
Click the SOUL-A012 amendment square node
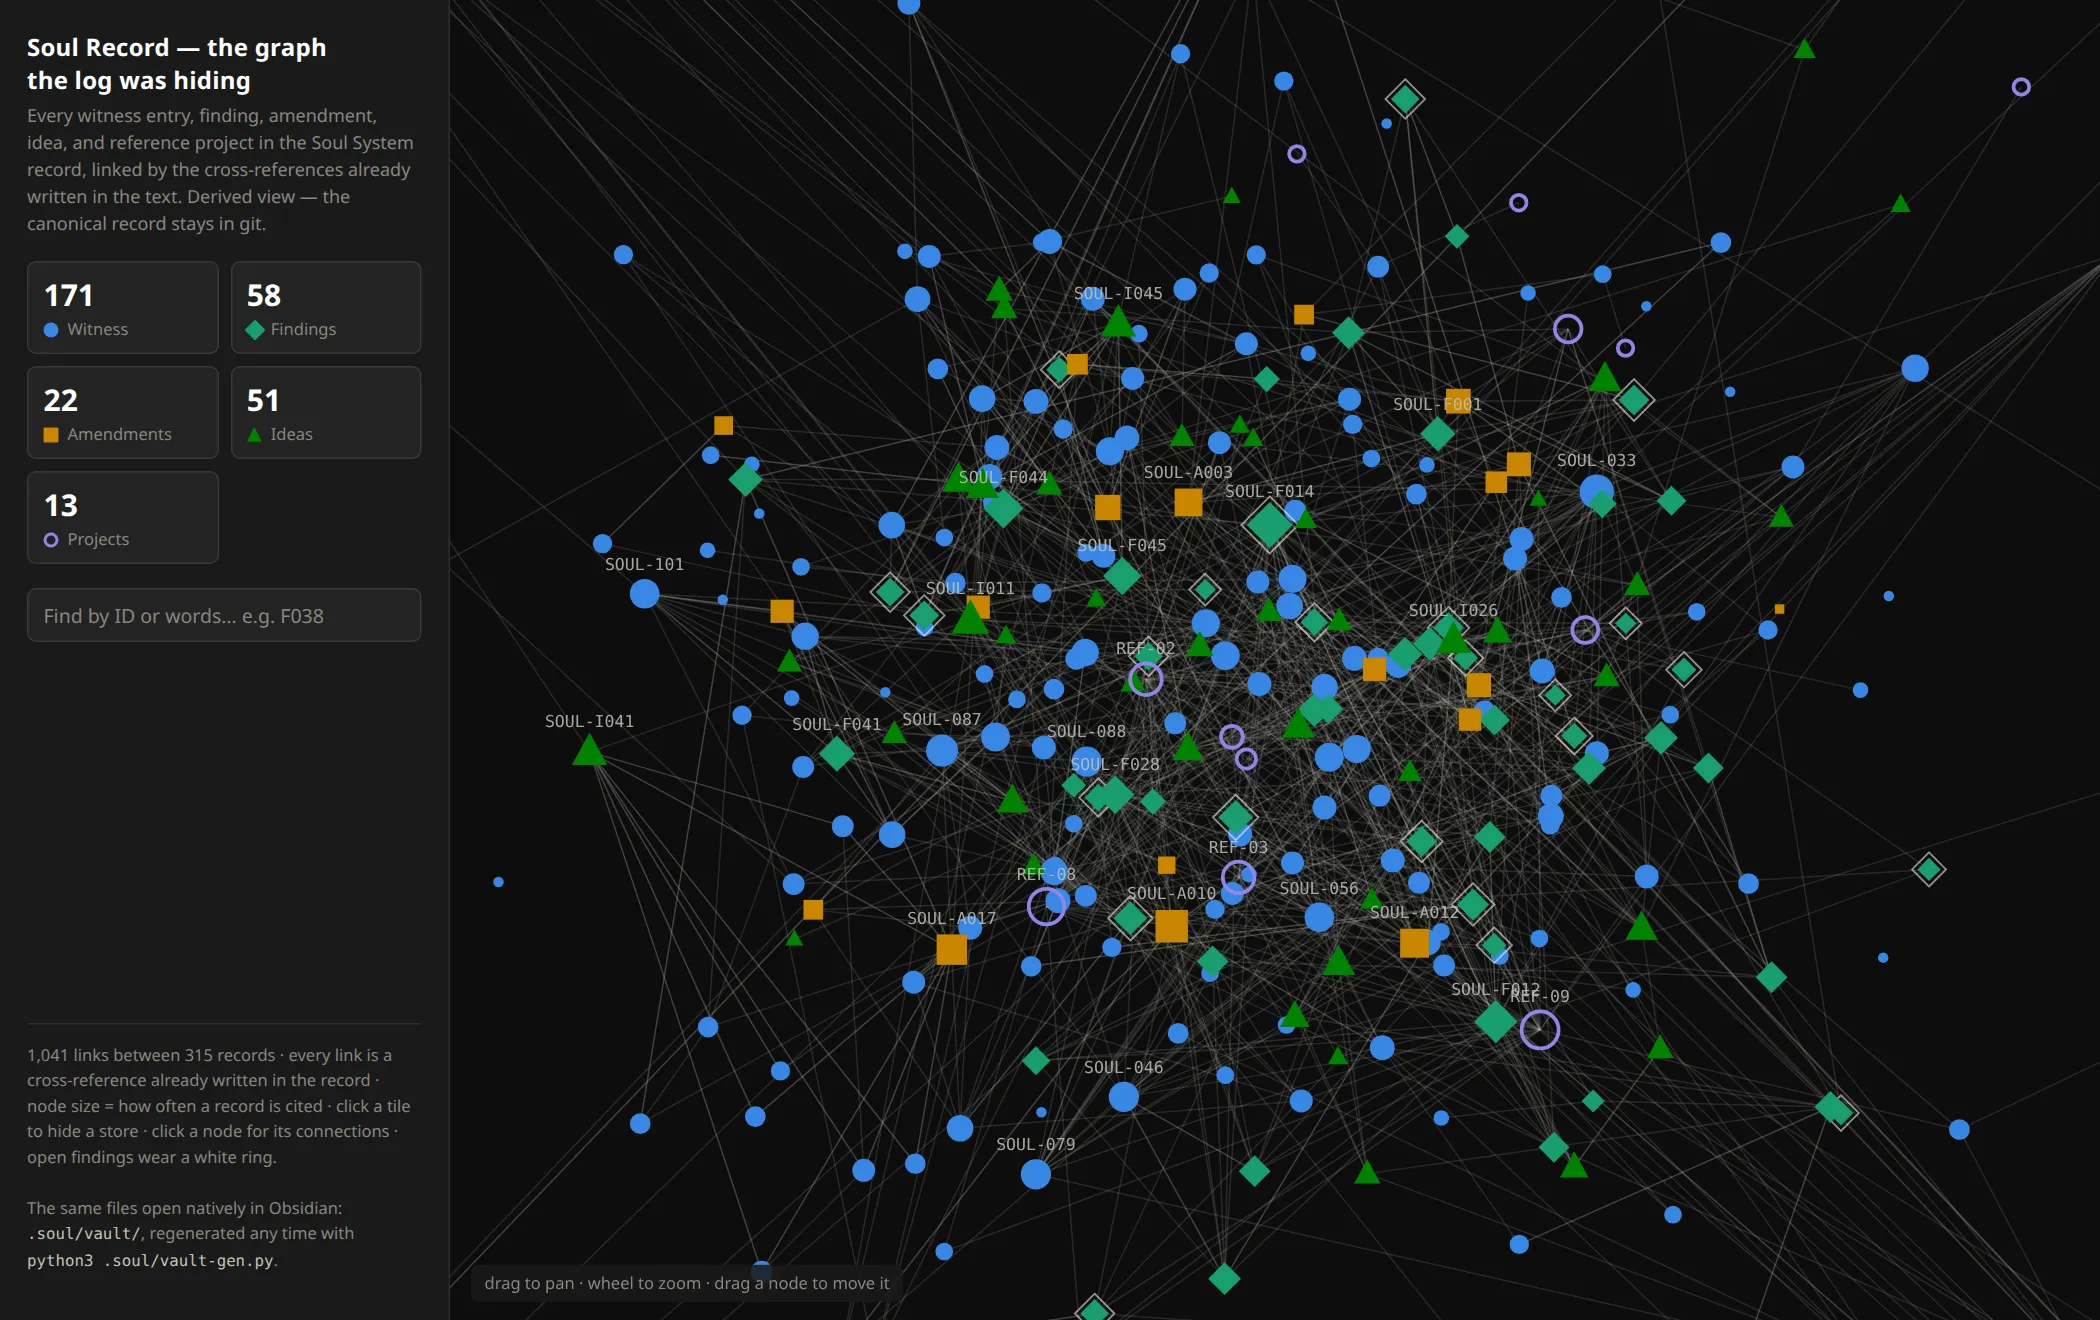coord(1414,942)
